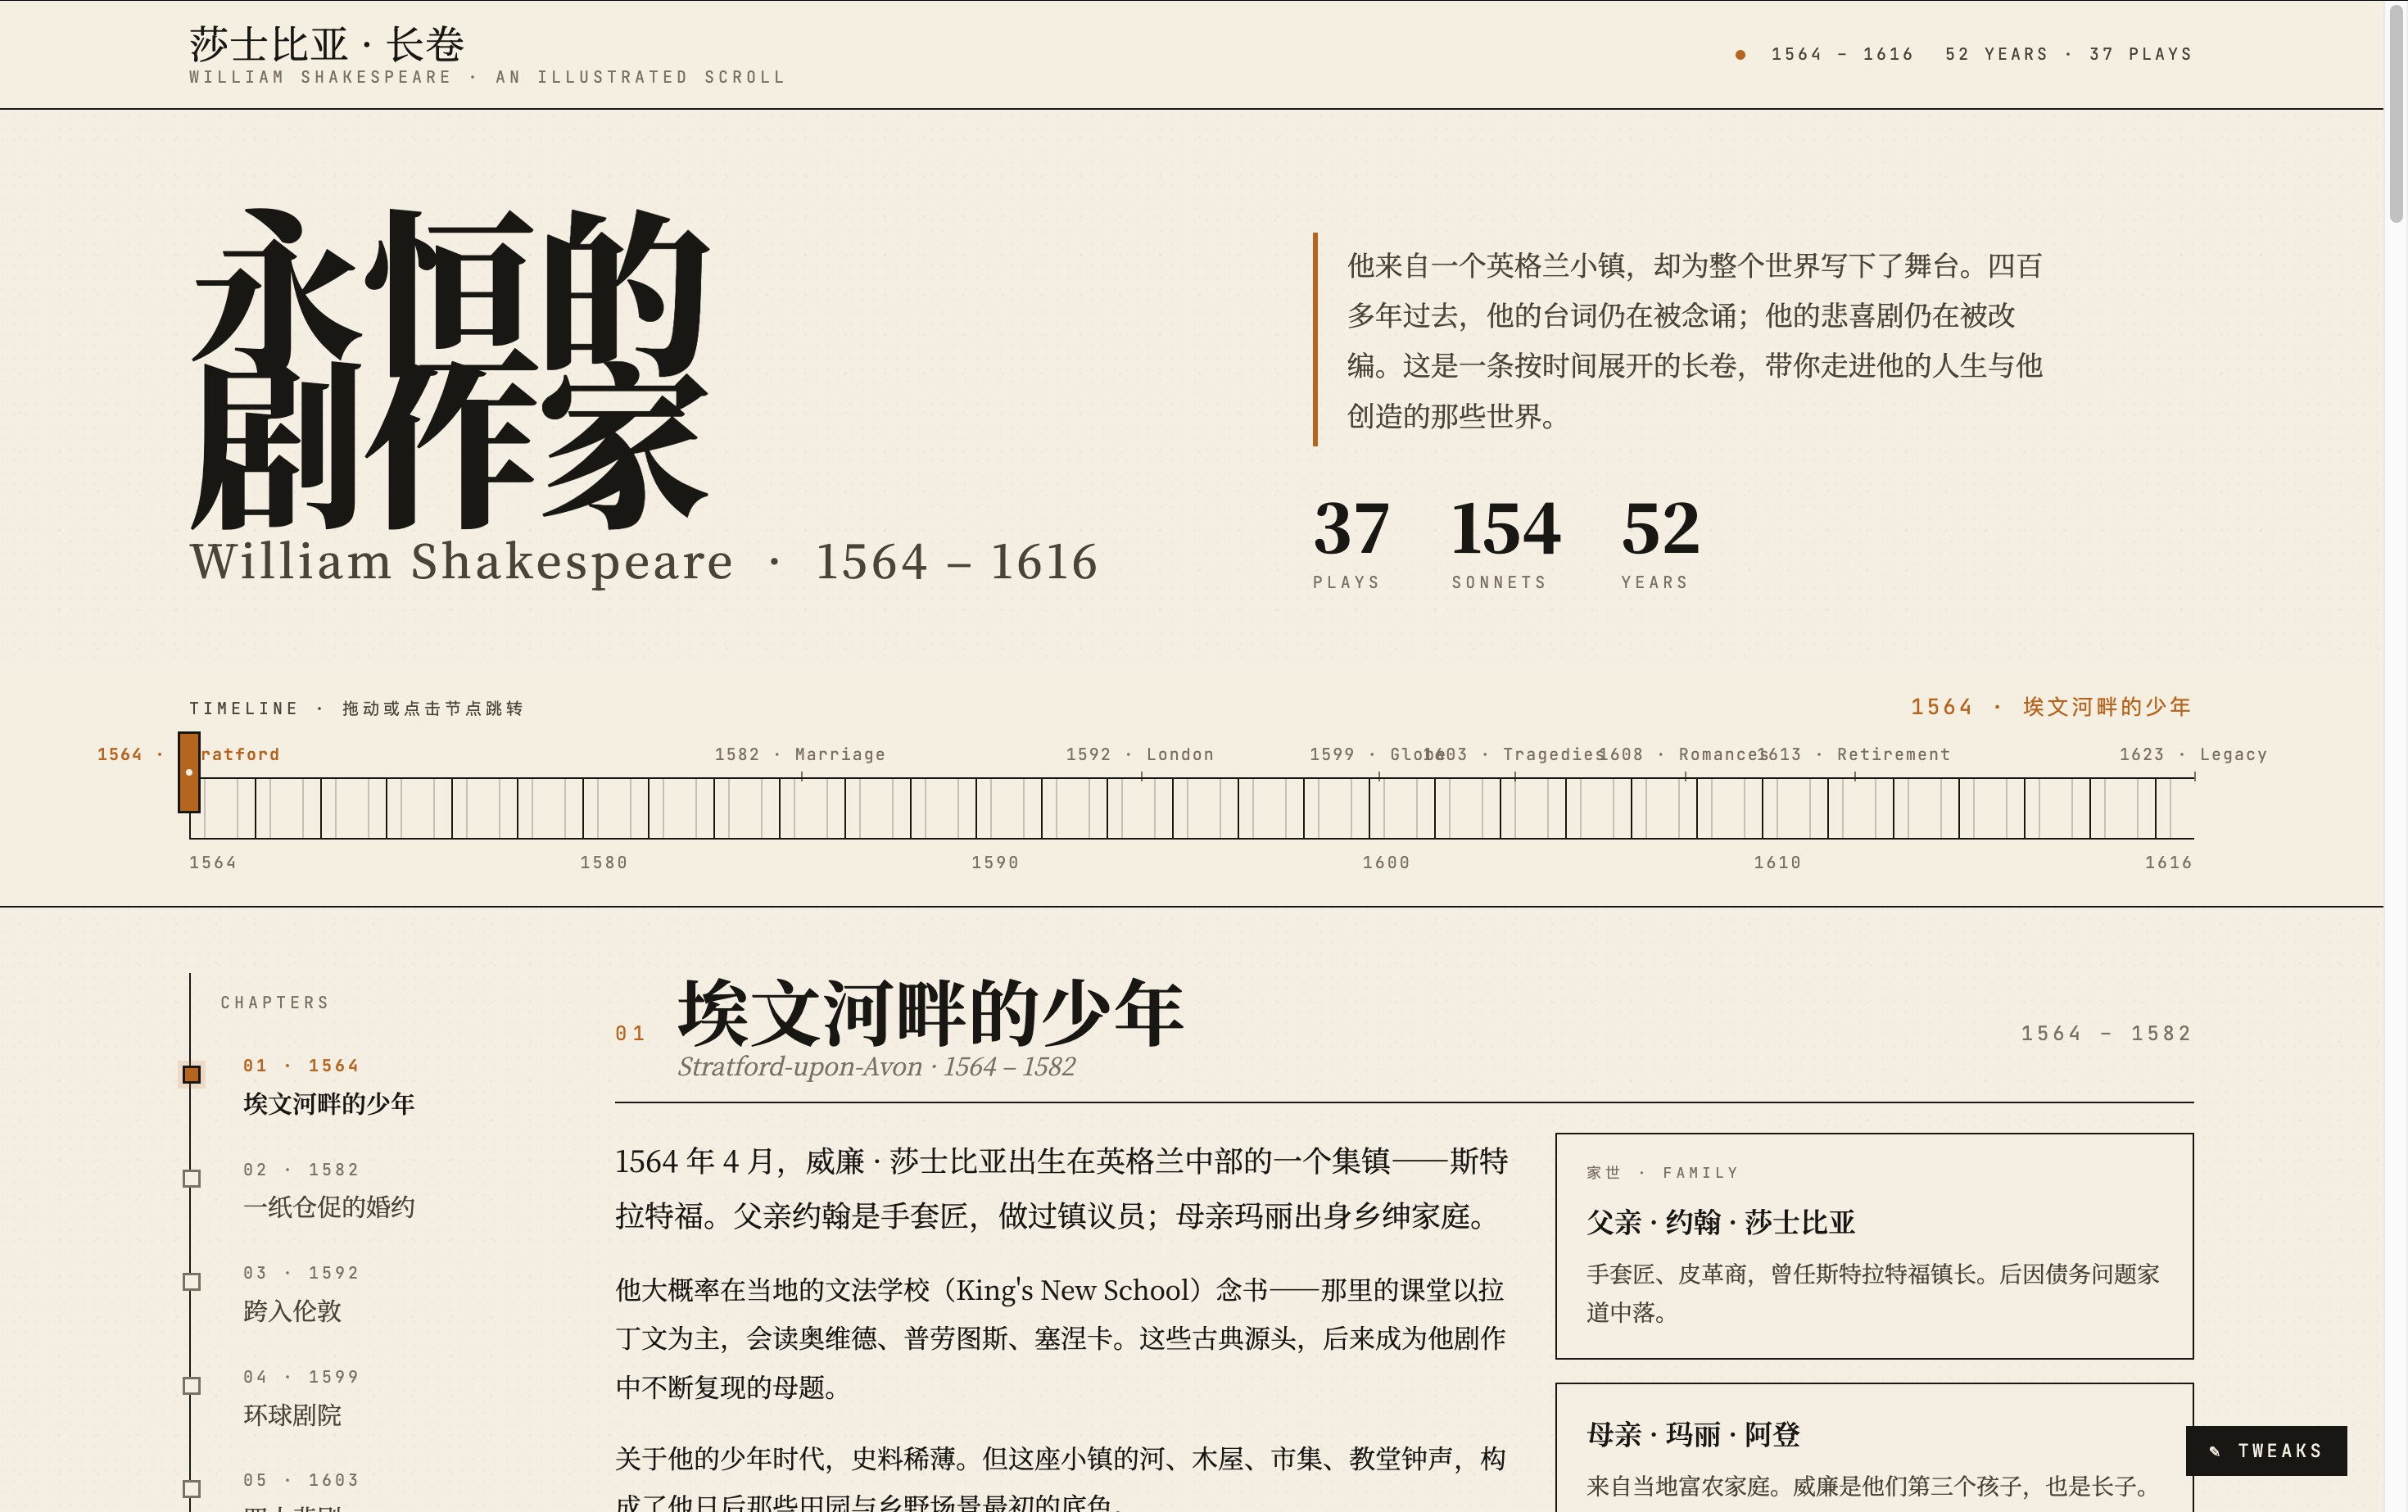The height and width of the screenshot is (1512, 2408).
Task: Click the orange 1564 · 埃文河畔的少年 timeline readout
Action: [x=2051, y=707]
